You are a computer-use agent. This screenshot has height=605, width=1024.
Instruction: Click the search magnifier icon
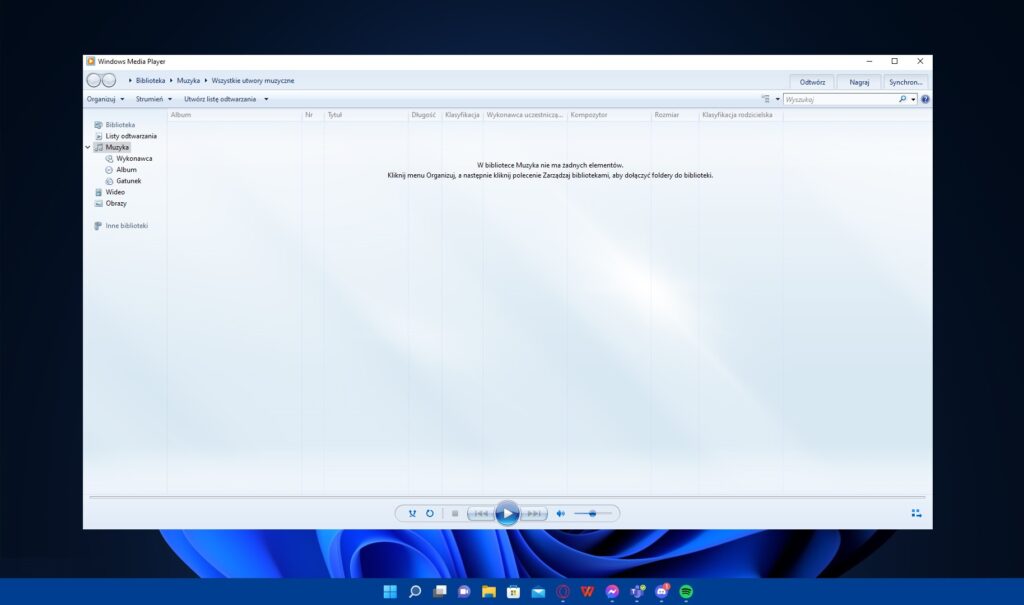903,99
